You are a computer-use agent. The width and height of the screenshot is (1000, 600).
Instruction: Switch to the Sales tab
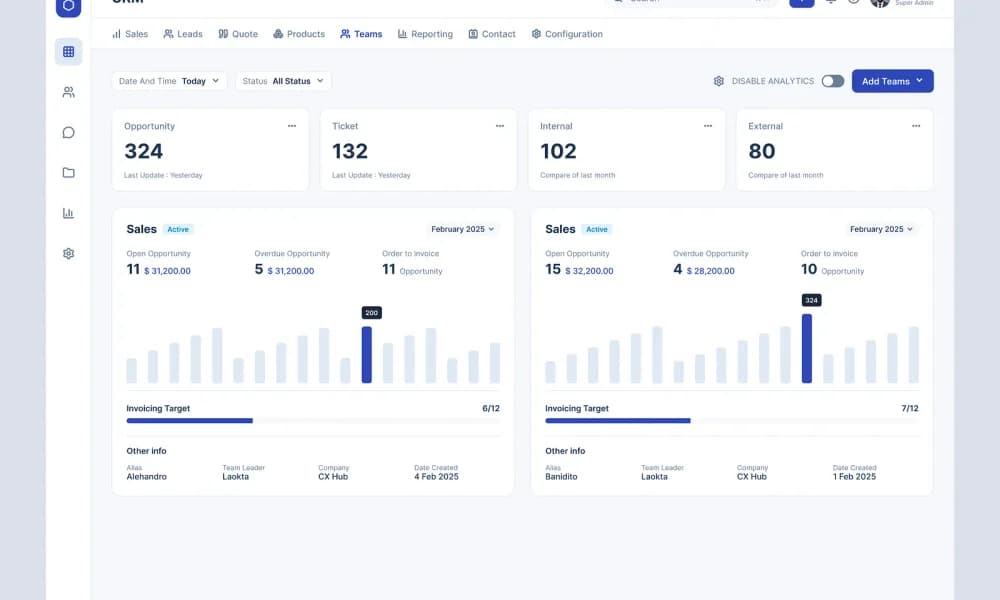point(130,34)
